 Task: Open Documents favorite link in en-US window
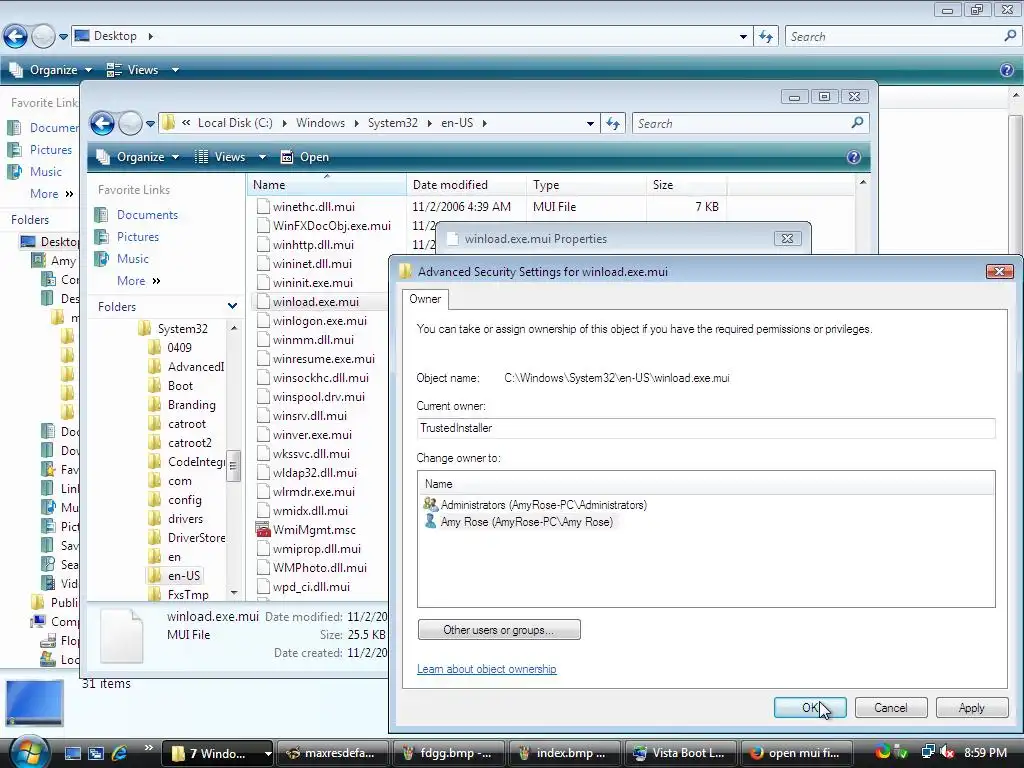pos(147,214)
